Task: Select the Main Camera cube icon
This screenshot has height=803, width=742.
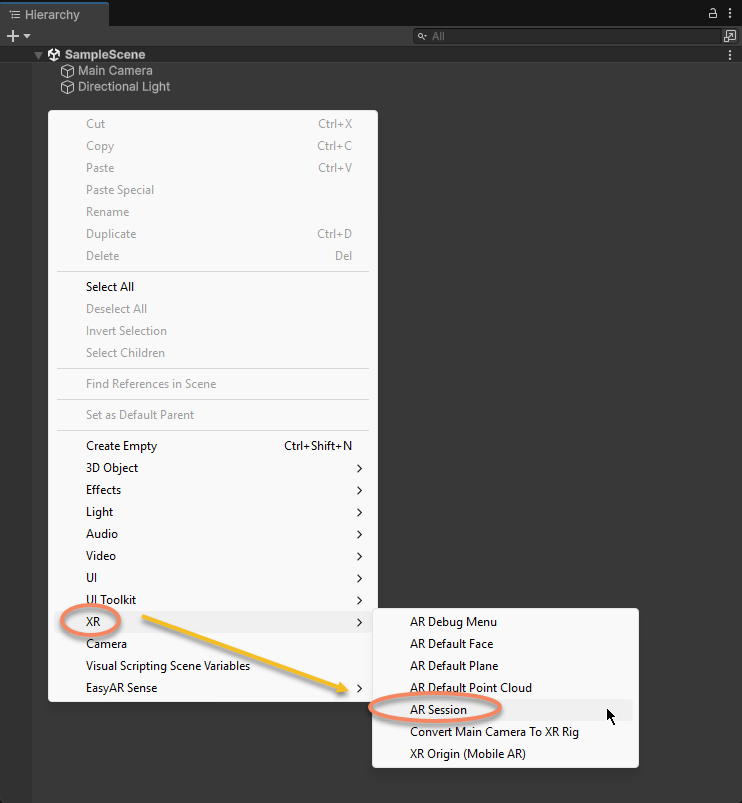Action: [x=67, y=71]
